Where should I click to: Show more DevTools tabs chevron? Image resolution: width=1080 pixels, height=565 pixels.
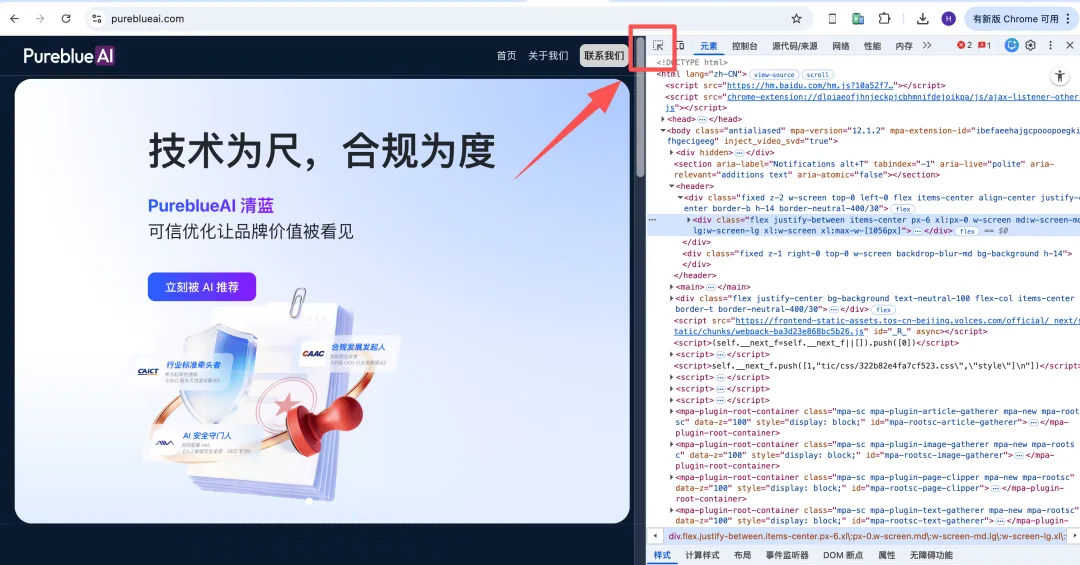[926, 45]
